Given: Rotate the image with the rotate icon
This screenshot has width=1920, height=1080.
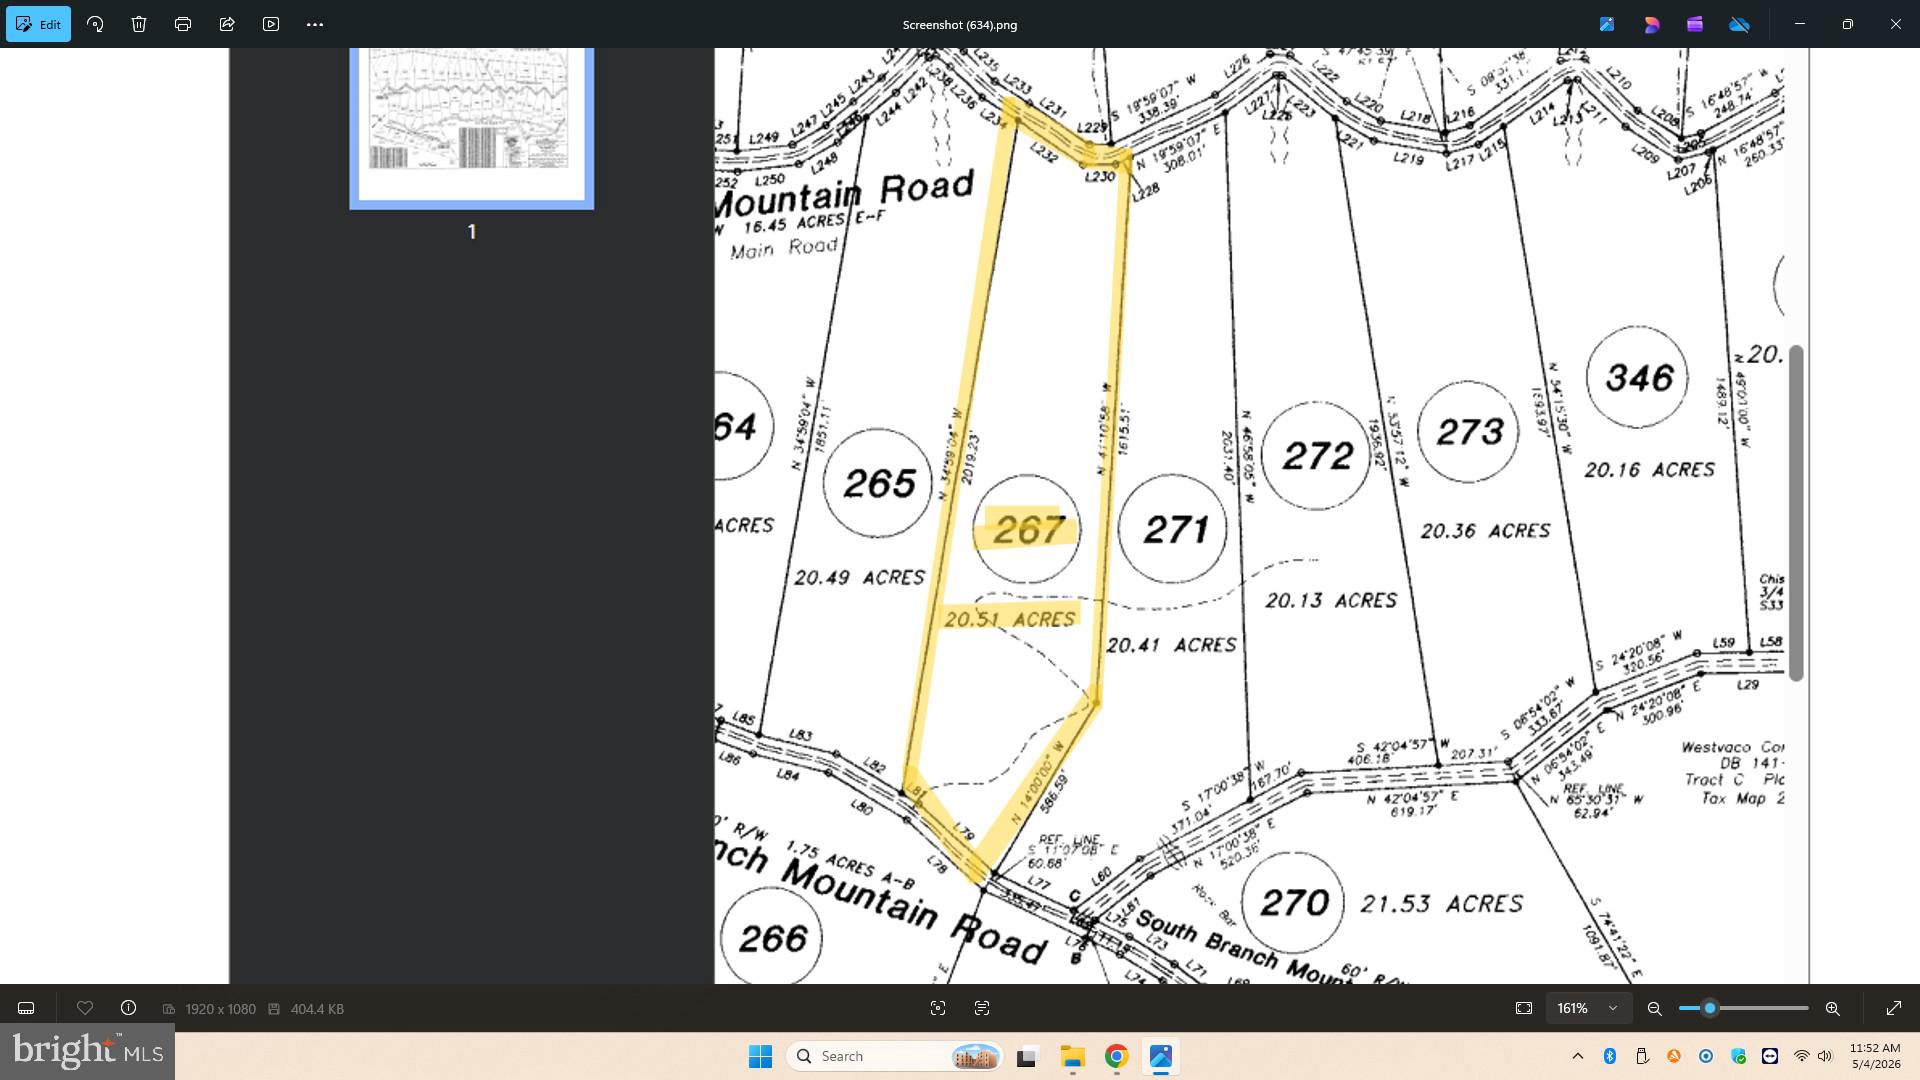Looking at the screenshot, I should click(x=95, y=24).
